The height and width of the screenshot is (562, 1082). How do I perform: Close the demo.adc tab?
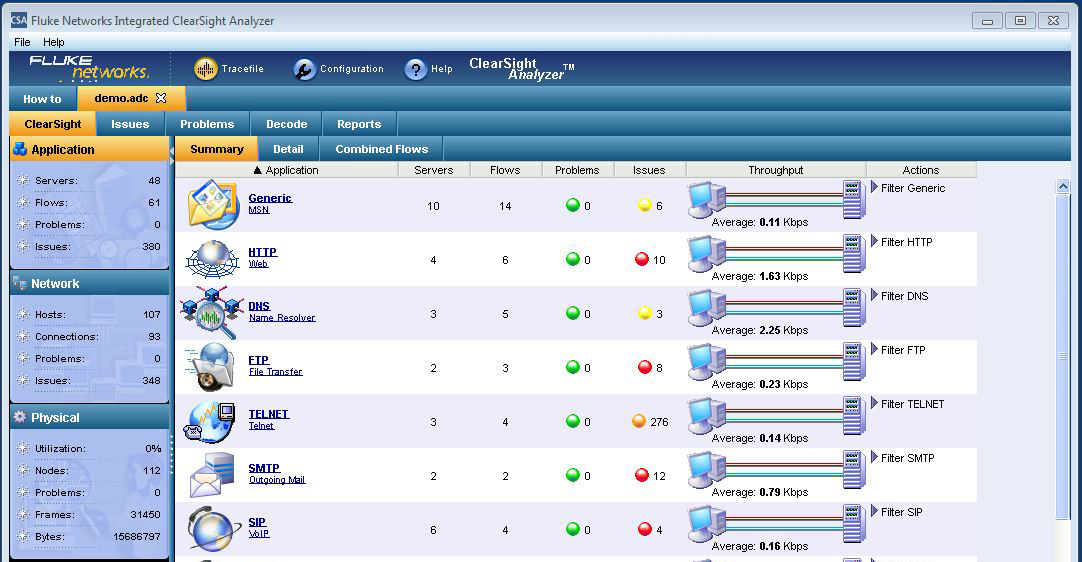pos(161,98)
